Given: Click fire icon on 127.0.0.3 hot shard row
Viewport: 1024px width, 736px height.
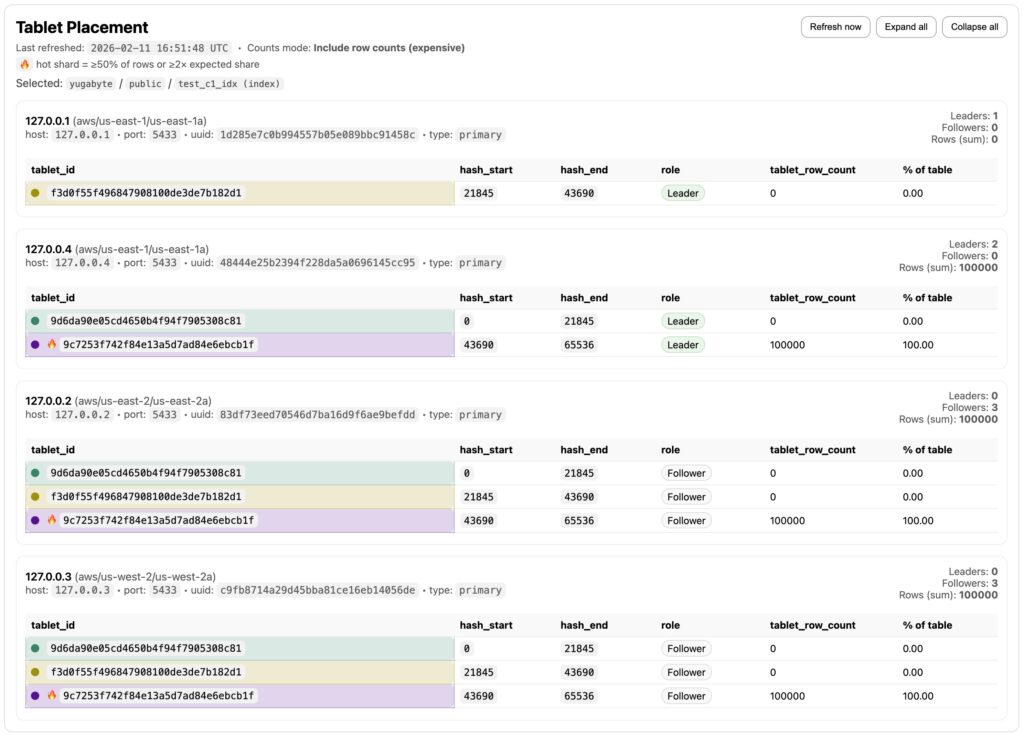Looking at the screenshot, I should click(x=52, y=696).
